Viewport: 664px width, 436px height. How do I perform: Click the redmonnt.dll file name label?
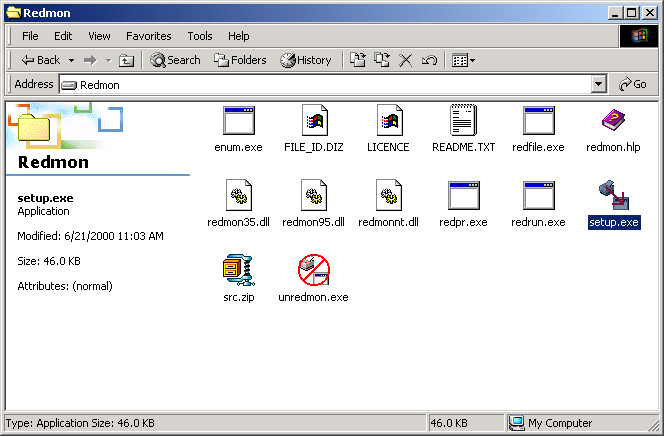click(388, 222)
